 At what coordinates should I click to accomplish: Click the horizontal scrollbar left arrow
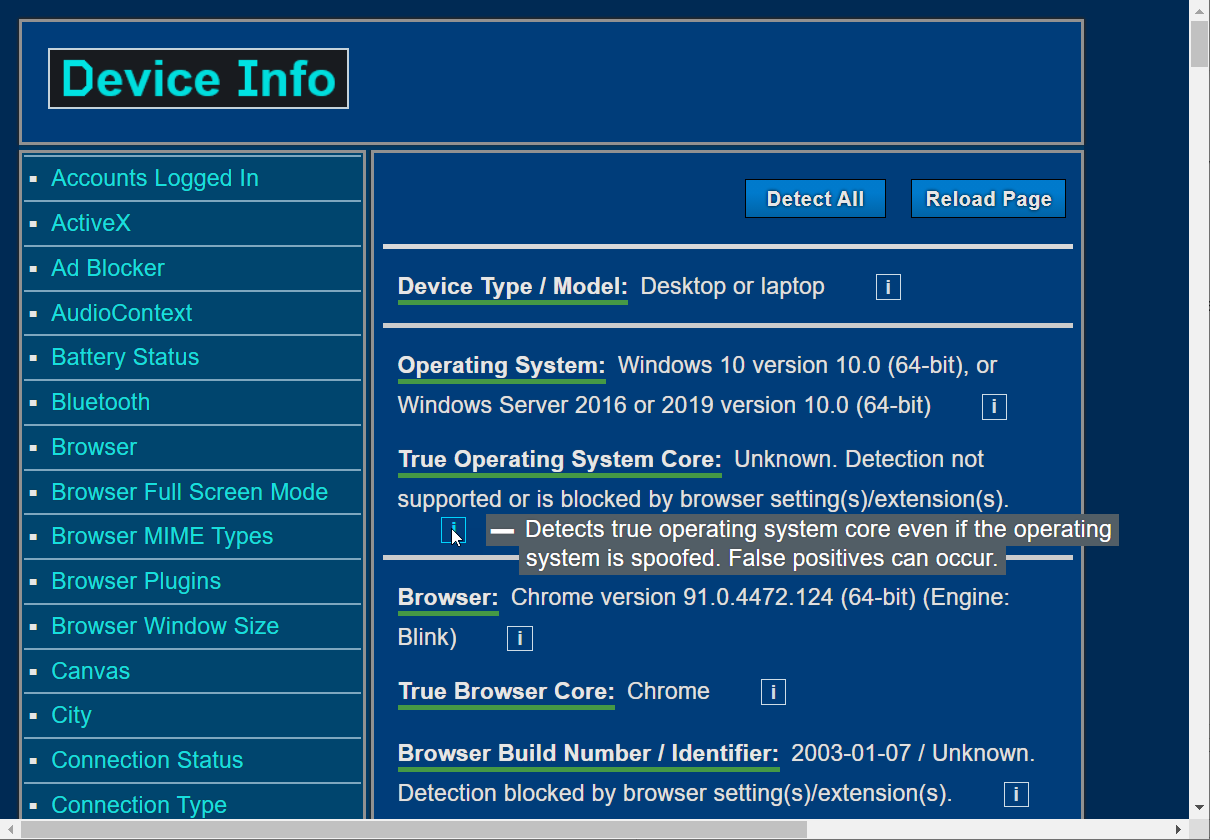[10, 830]
